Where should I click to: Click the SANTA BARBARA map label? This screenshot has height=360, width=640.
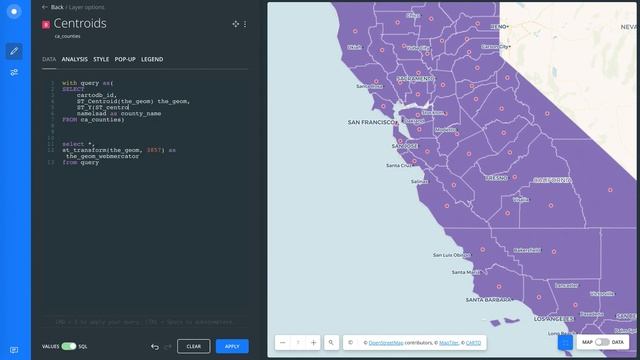(x=489, y=300)
